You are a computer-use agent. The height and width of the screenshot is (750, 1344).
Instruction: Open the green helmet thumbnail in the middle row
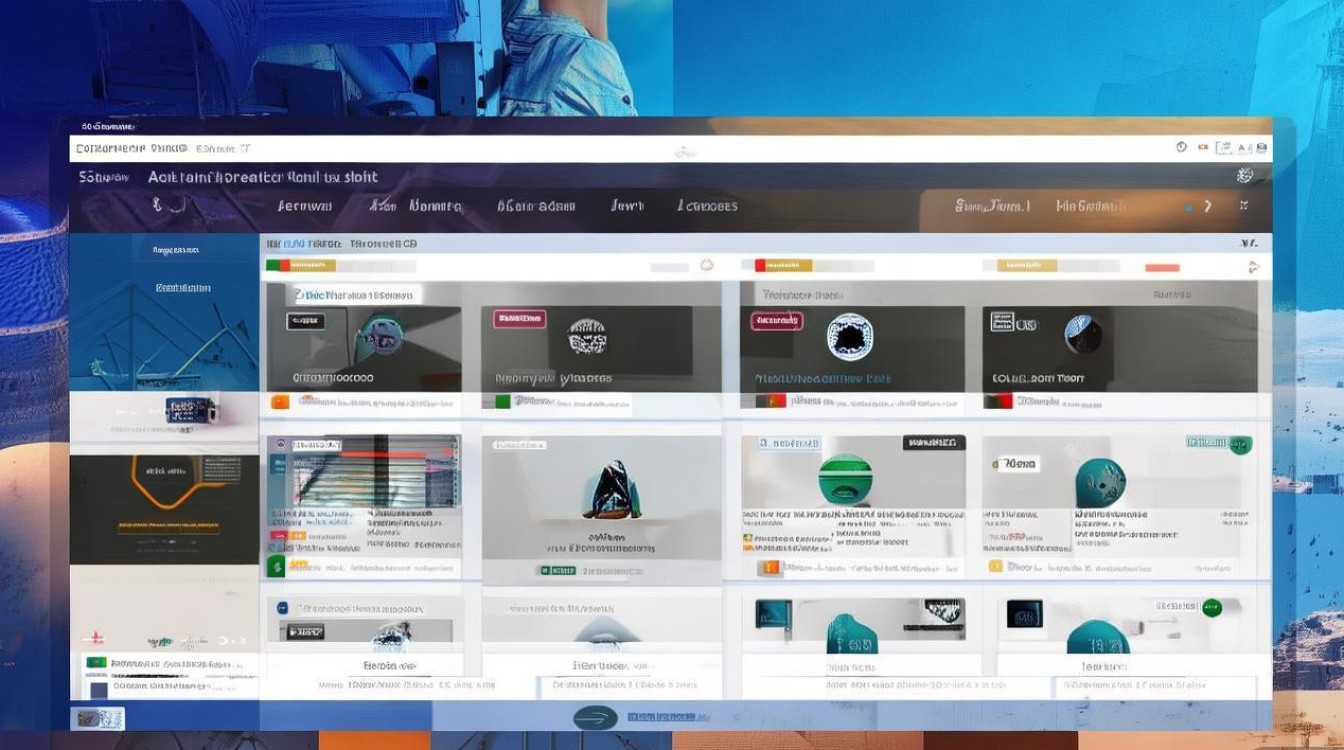[x=853, y=505]
